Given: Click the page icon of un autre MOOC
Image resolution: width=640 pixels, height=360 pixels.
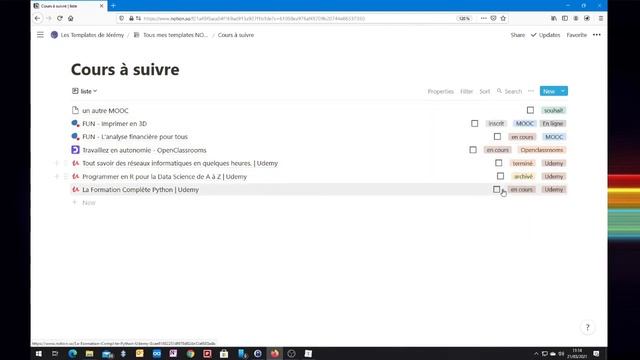Looking at the screenshot, I should (75, 110).
